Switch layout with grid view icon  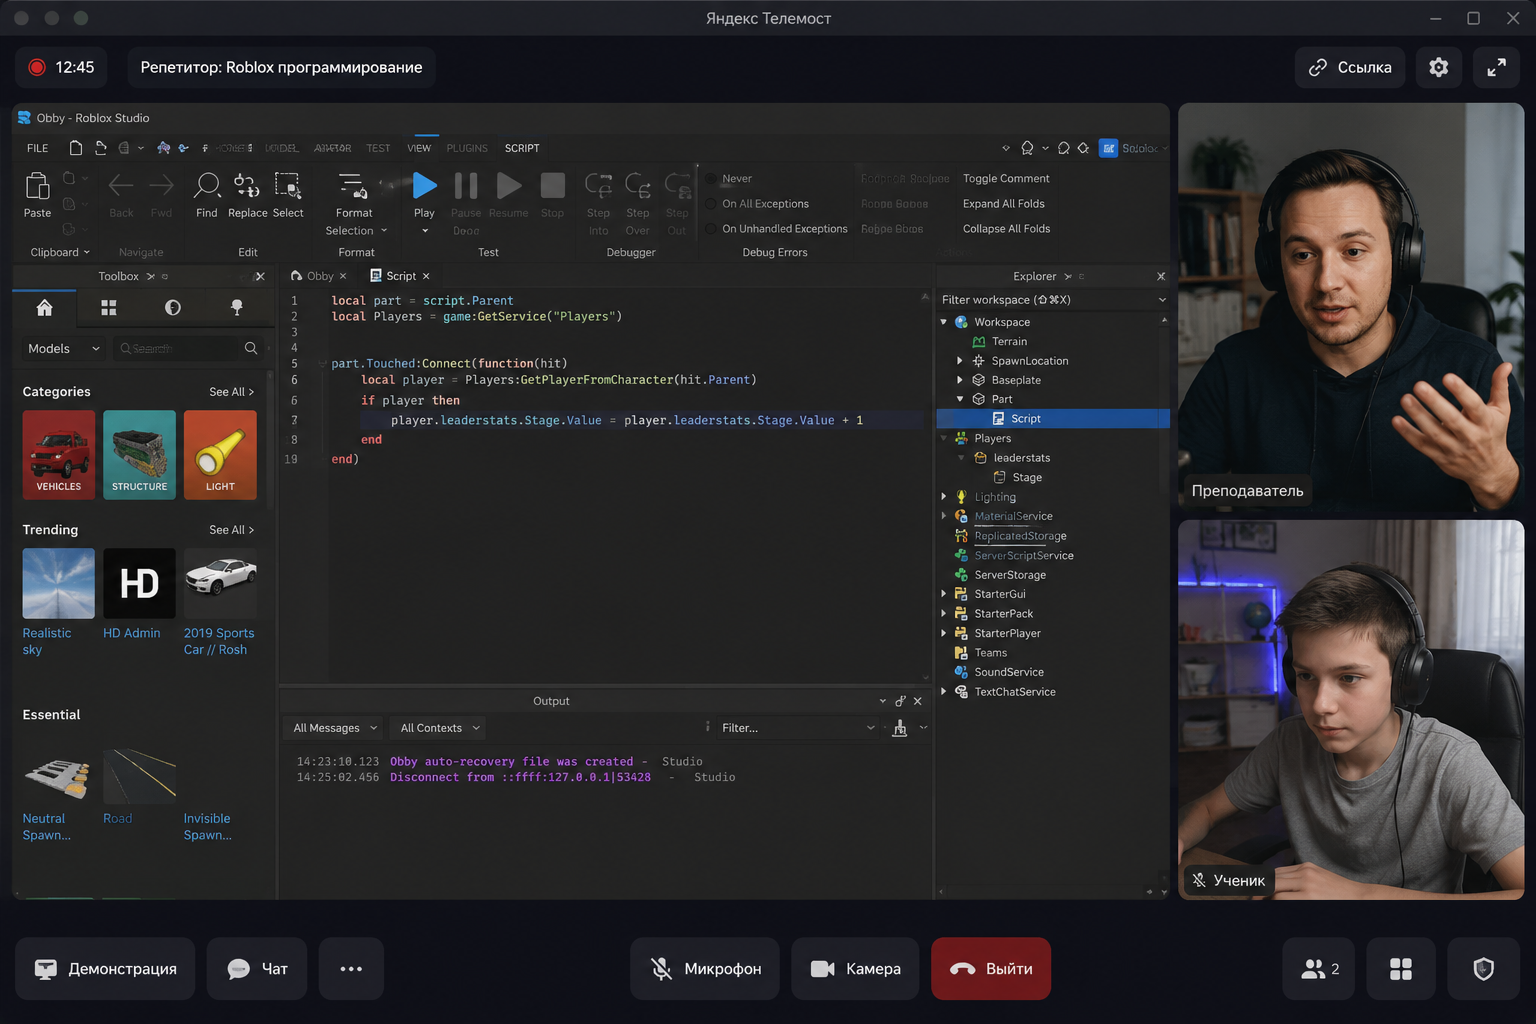coord(1401,969)
